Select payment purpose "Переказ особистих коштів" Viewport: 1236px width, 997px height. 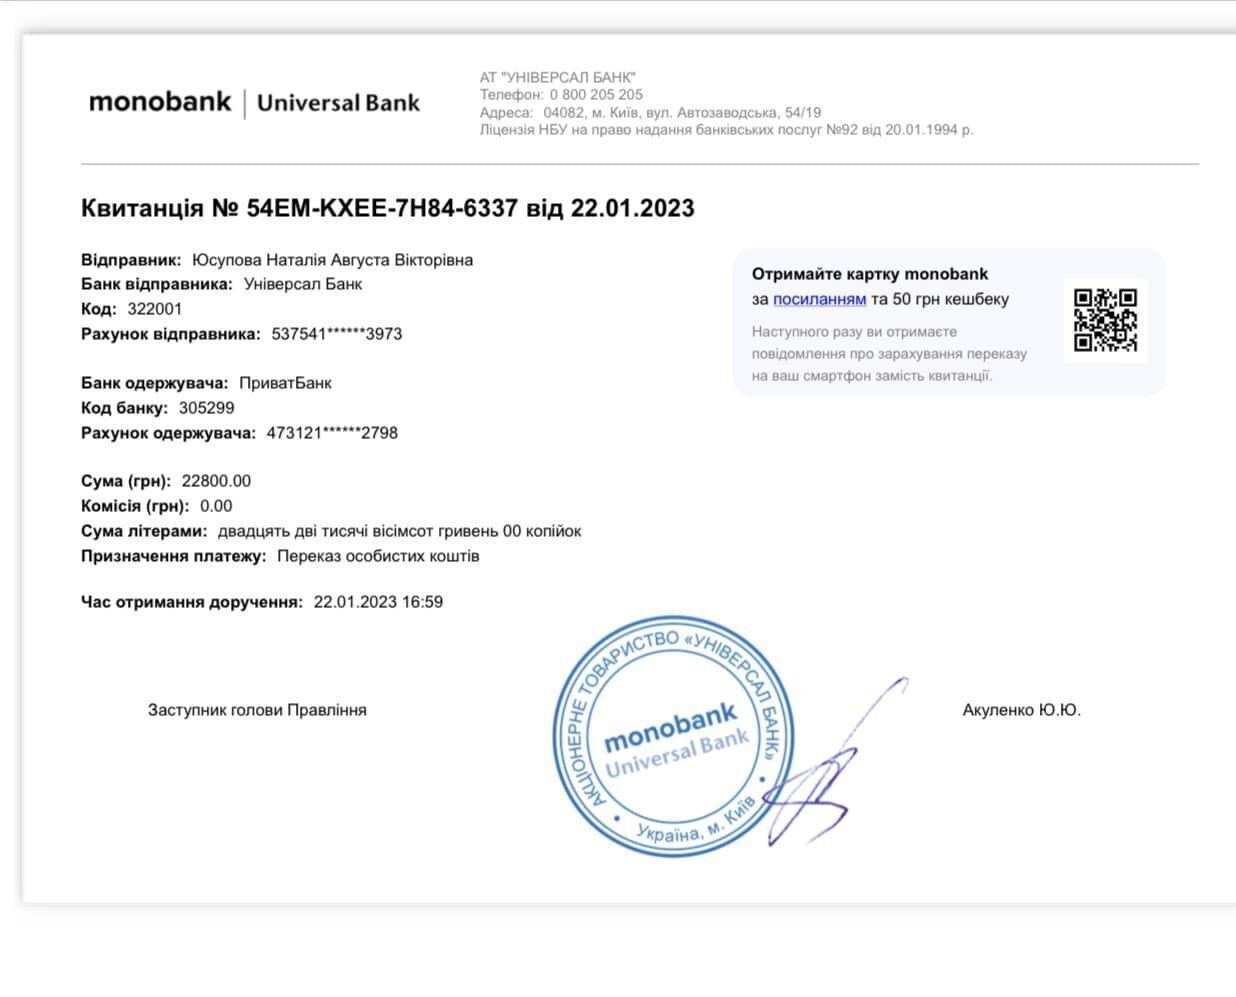point(378,556)
